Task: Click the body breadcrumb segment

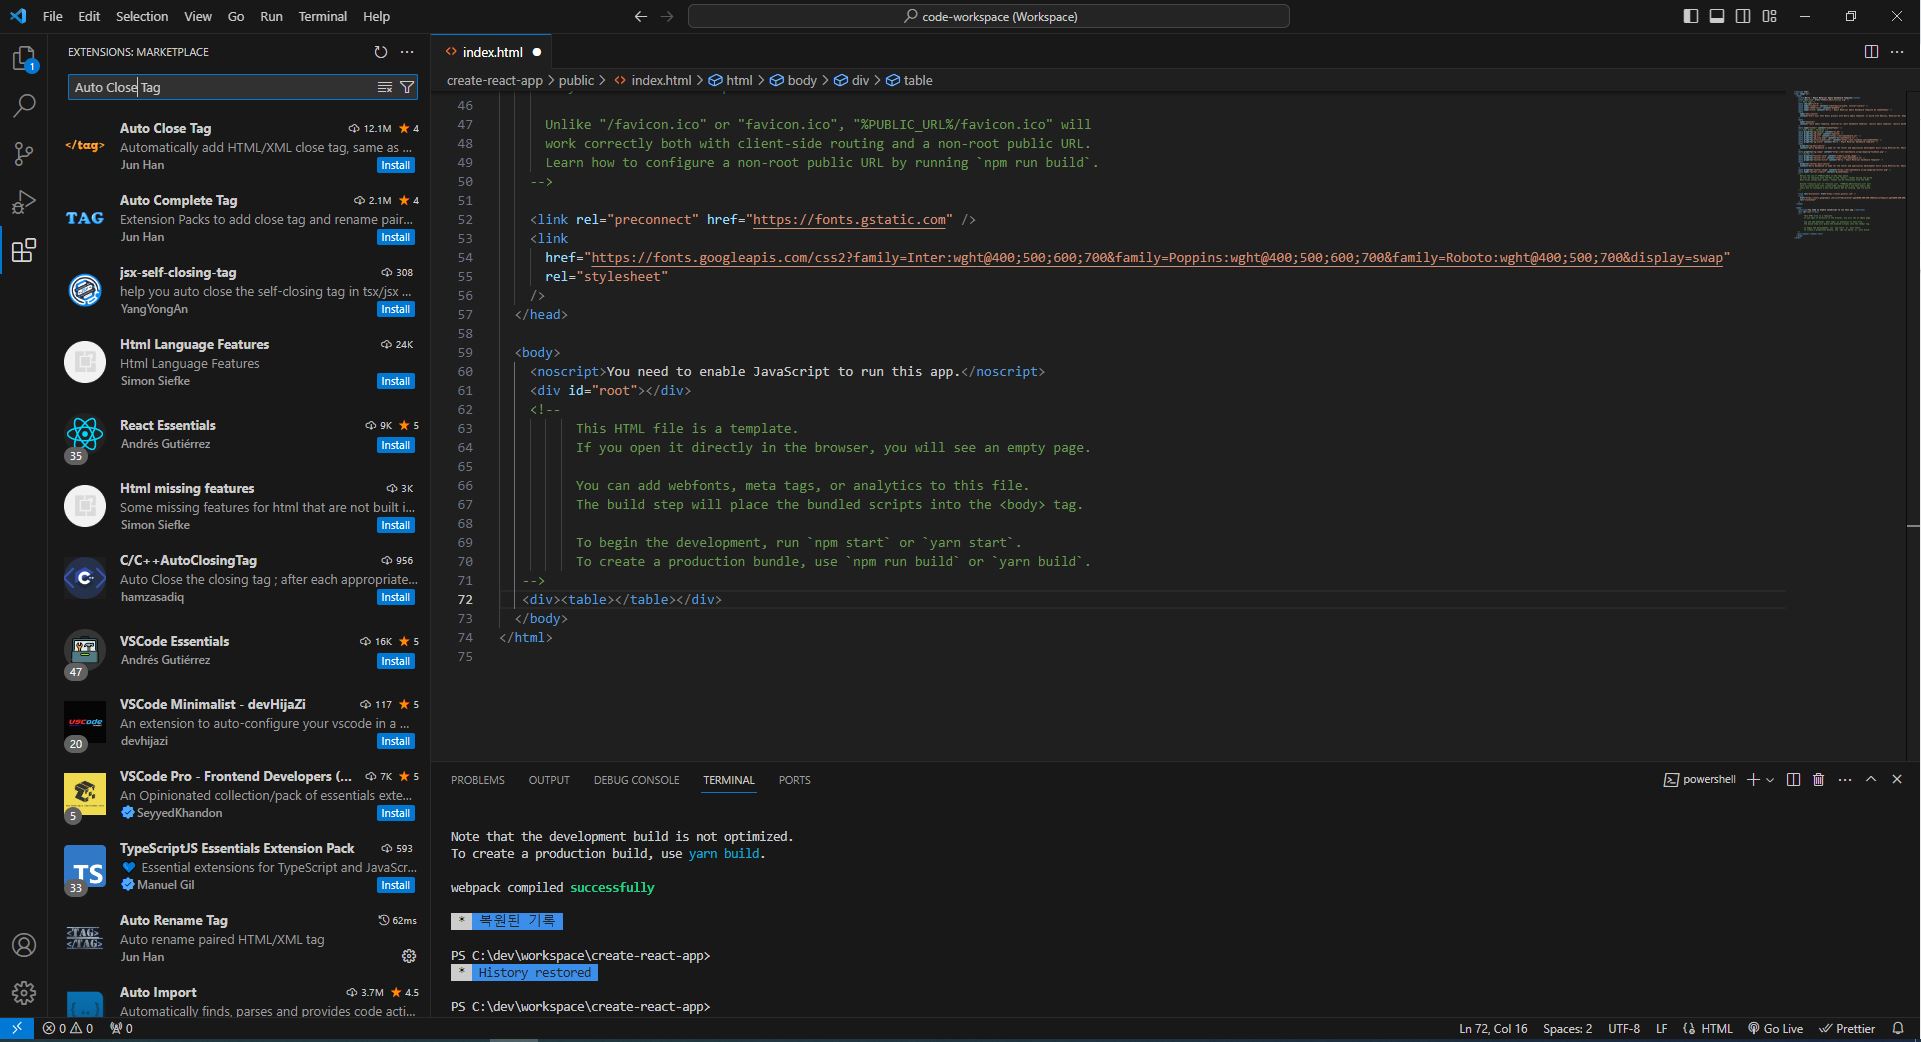Action: tap(794, 80)
